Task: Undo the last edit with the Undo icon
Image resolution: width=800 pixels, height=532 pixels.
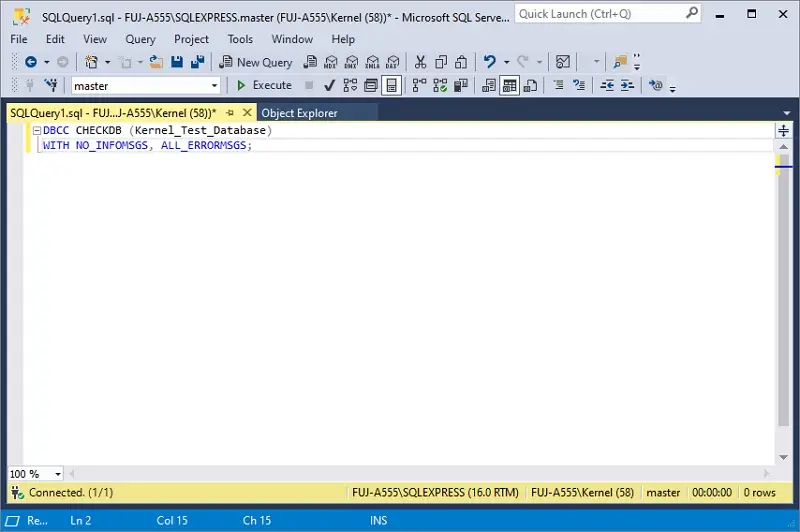Action: tap(490, 62)
